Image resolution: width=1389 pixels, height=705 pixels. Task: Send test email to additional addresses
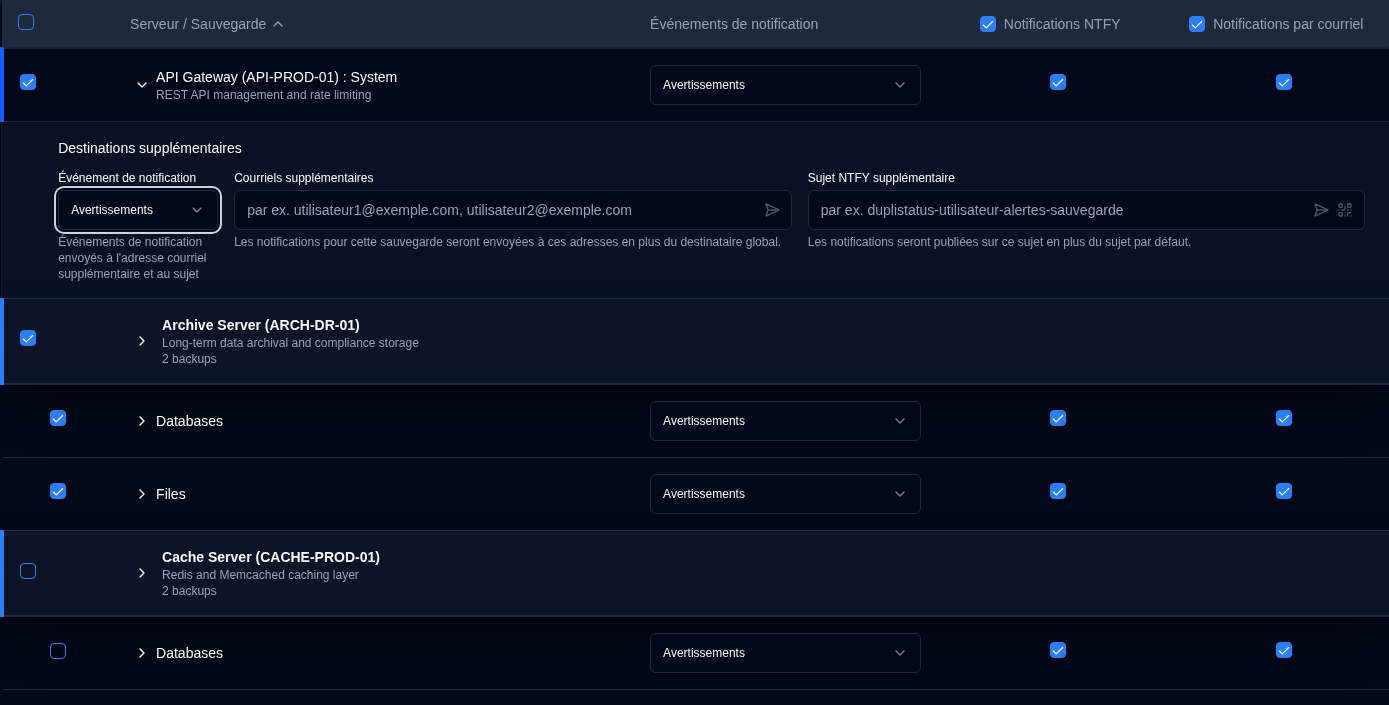pos(772,210)
